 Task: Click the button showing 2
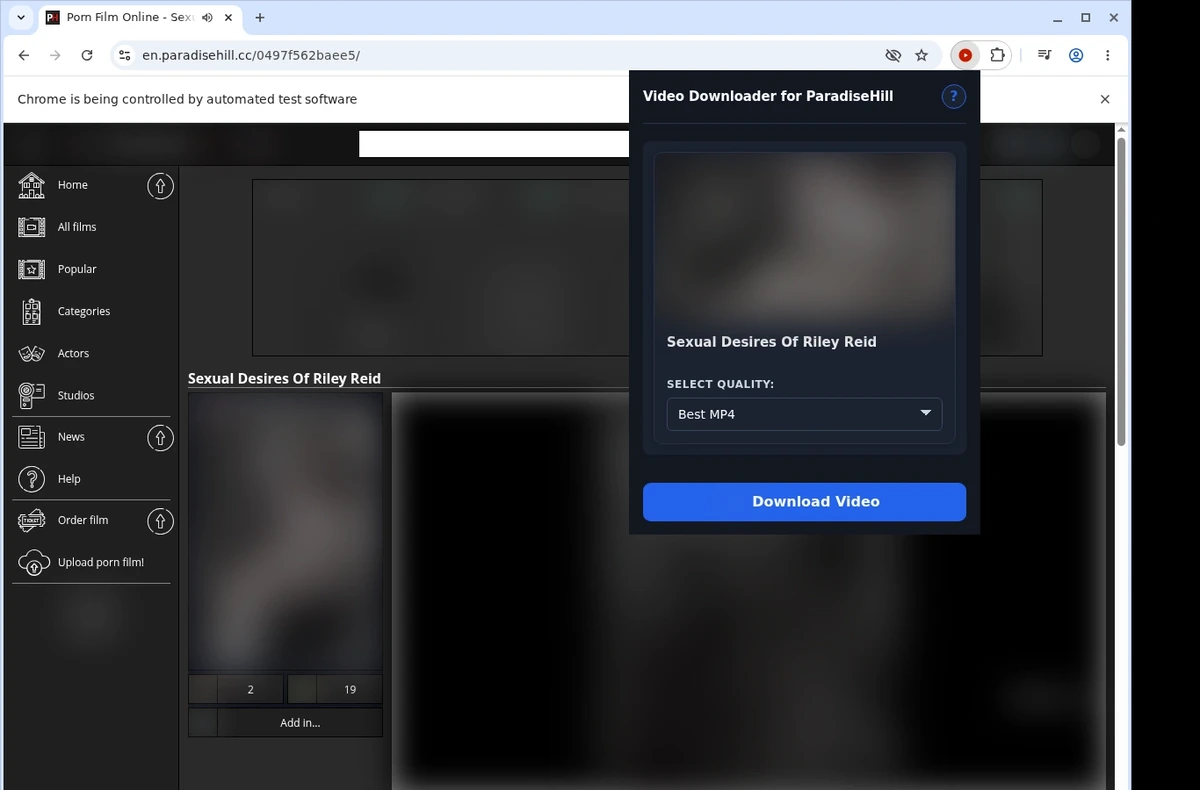click(236, 689)
